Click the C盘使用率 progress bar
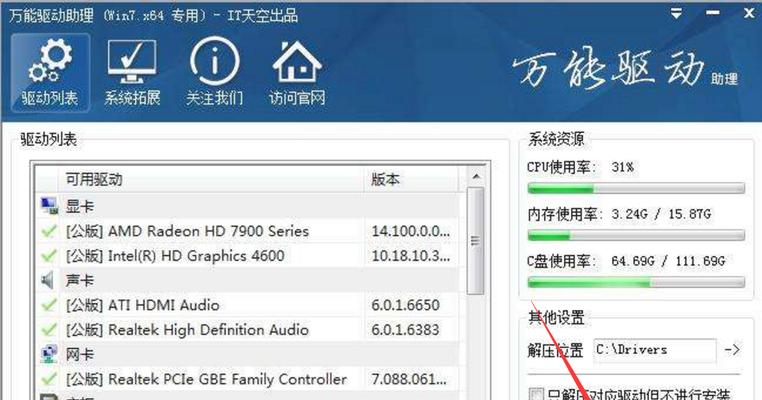This screenshot has height=400, width=762. point(636,282)
